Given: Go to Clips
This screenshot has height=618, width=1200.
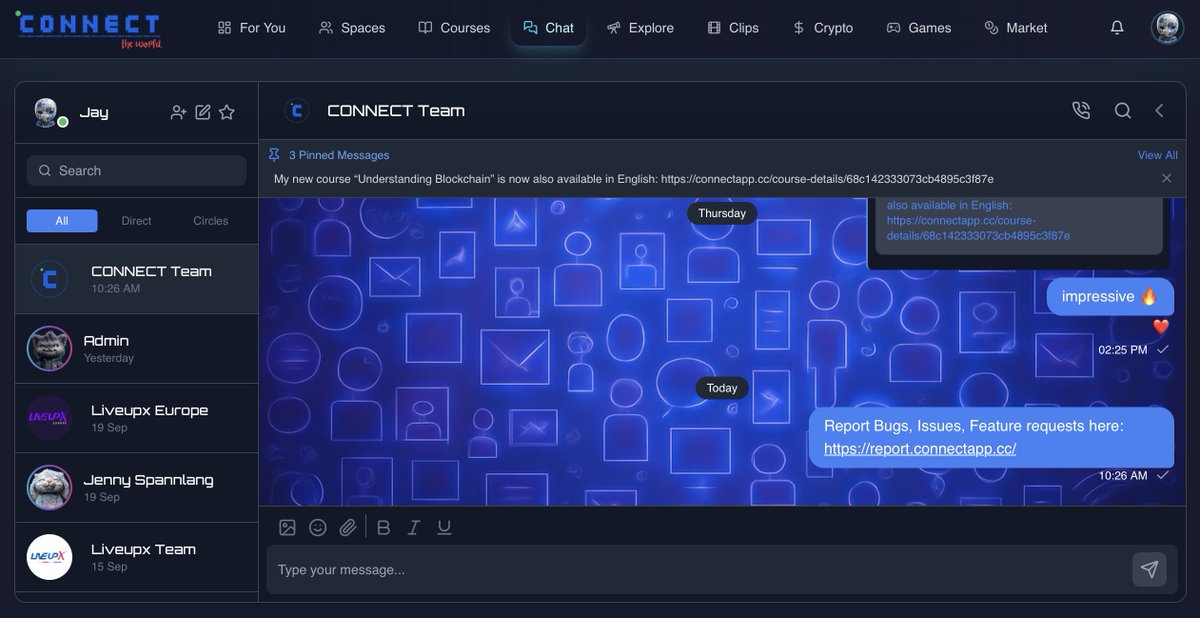Looking at the screenshot, I should point(733,28).
